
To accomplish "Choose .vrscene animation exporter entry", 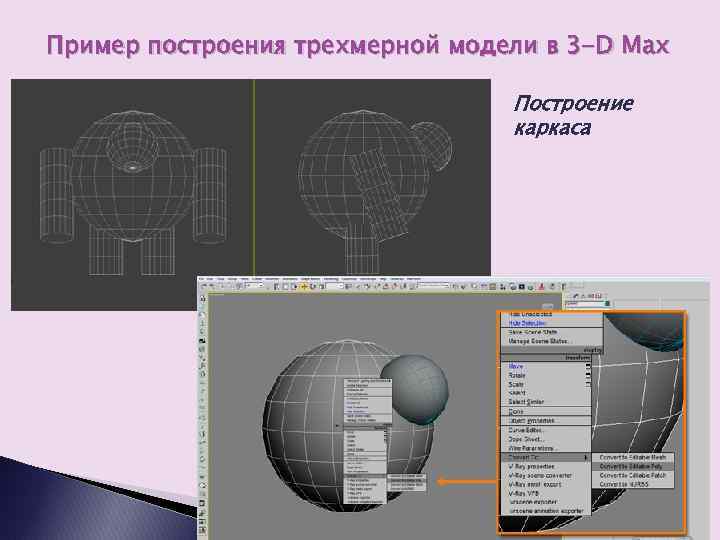I will 546,511.
